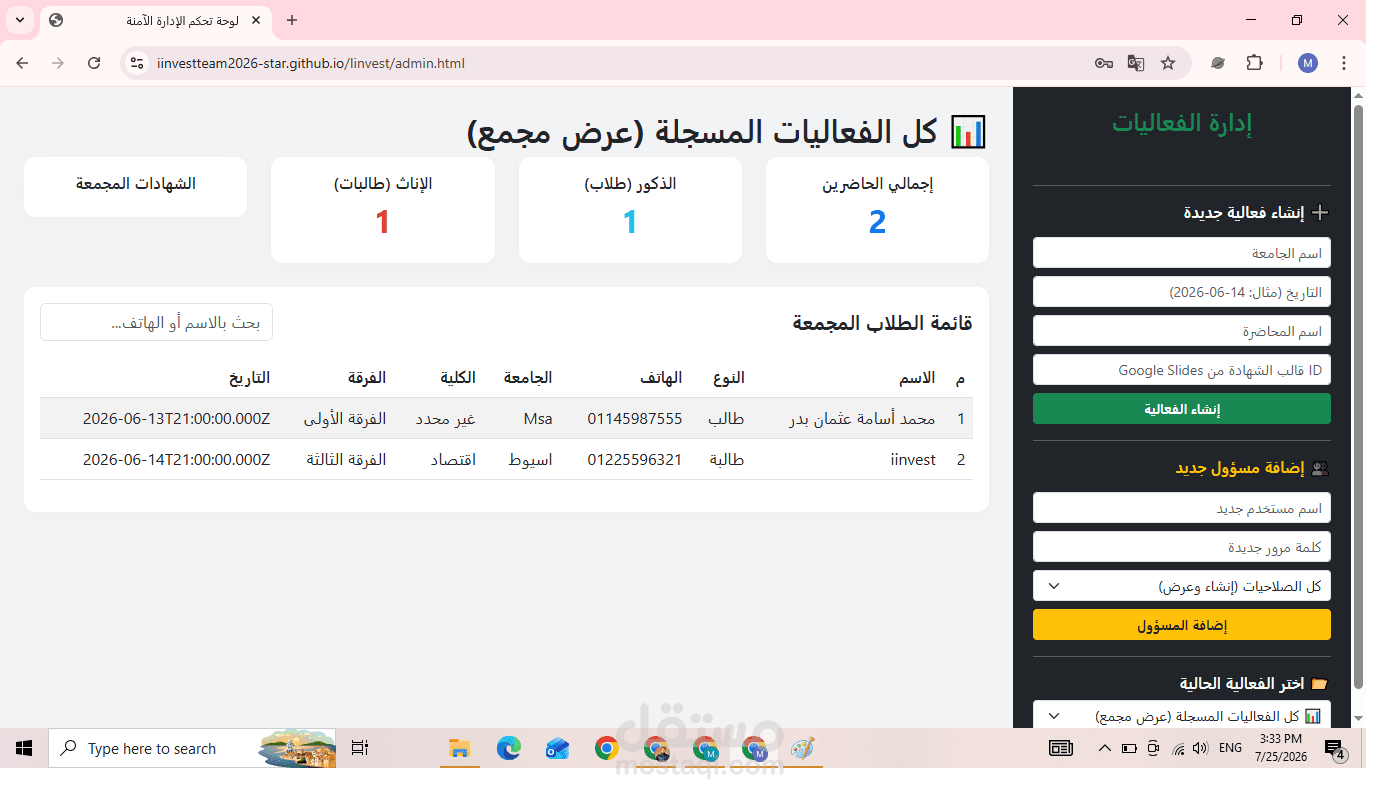Open the Chrome three-dot menu
Viewport: 1400px width, 796px height.
1344,63
